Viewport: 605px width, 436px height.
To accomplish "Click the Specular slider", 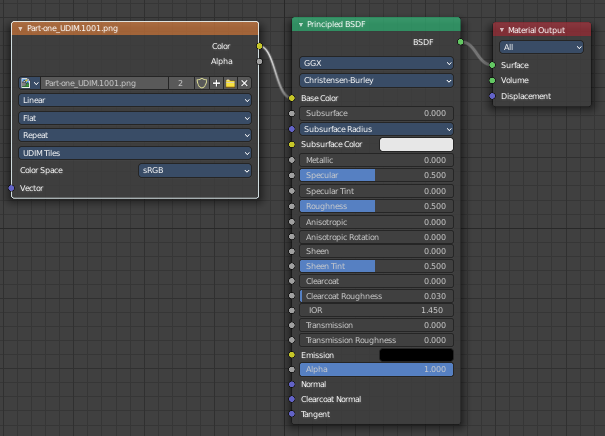I will click(376, 175).
